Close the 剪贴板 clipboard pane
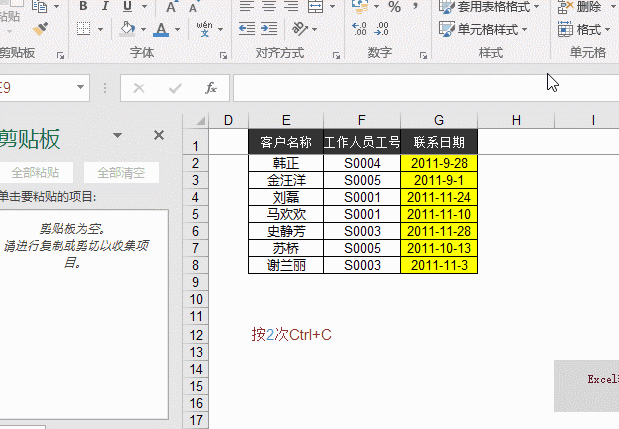Image resolution: width=619 pixels, height=429 pixels. tap(159, 135)
